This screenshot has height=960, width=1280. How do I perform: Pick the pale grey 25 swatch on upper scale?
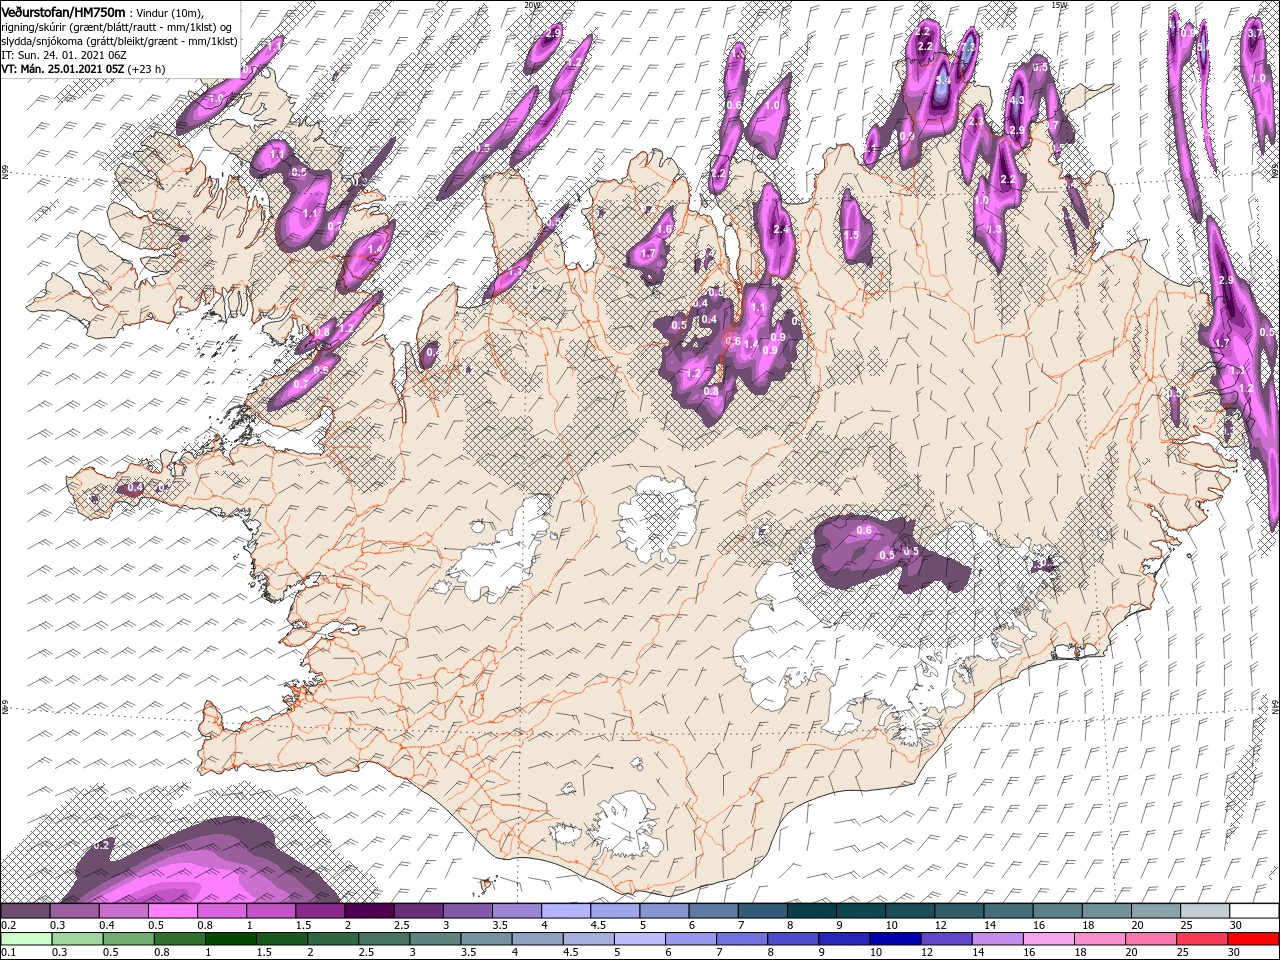click(1204, 911)
